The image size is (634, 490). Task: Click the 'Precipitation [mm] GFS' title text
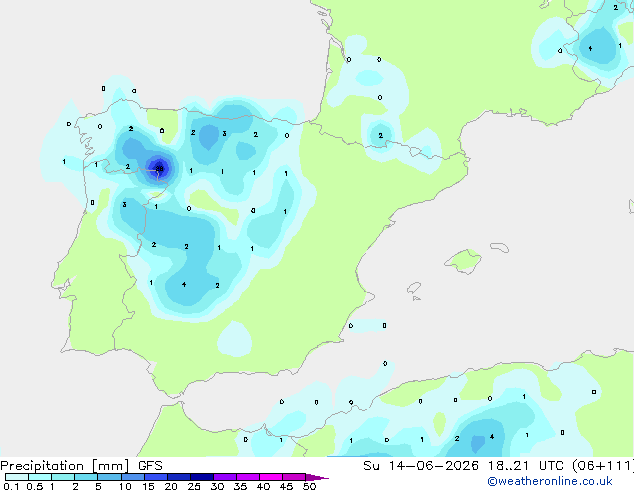click(81, 466)
